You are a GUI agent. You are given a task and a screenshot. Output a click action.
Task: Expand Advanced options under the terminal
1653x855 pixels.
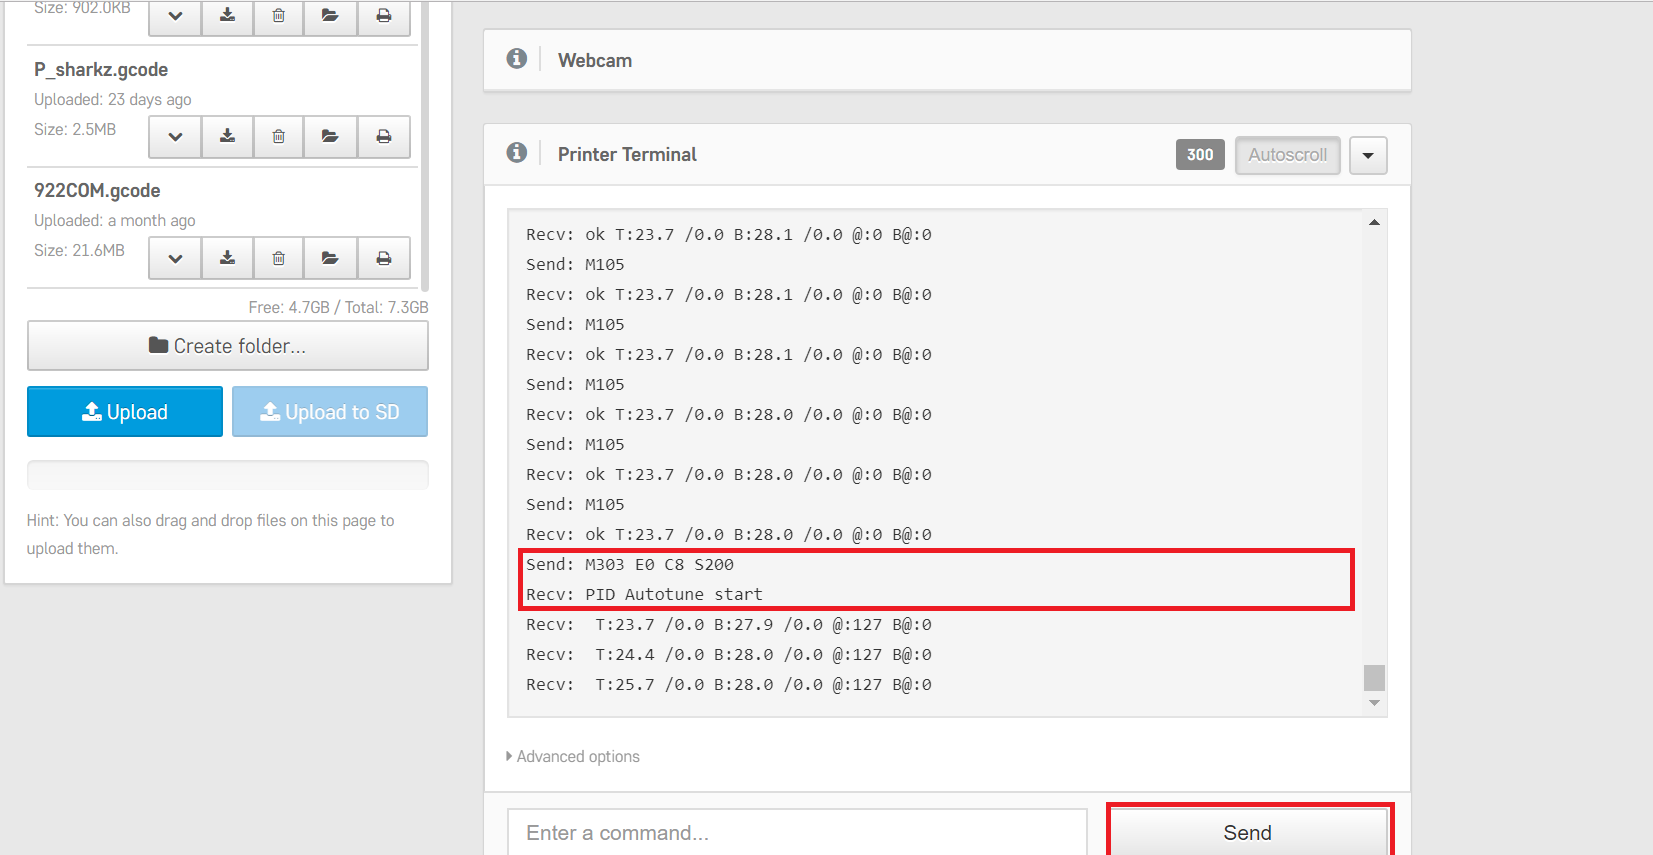pyautogui.click(x=573, y=757)
